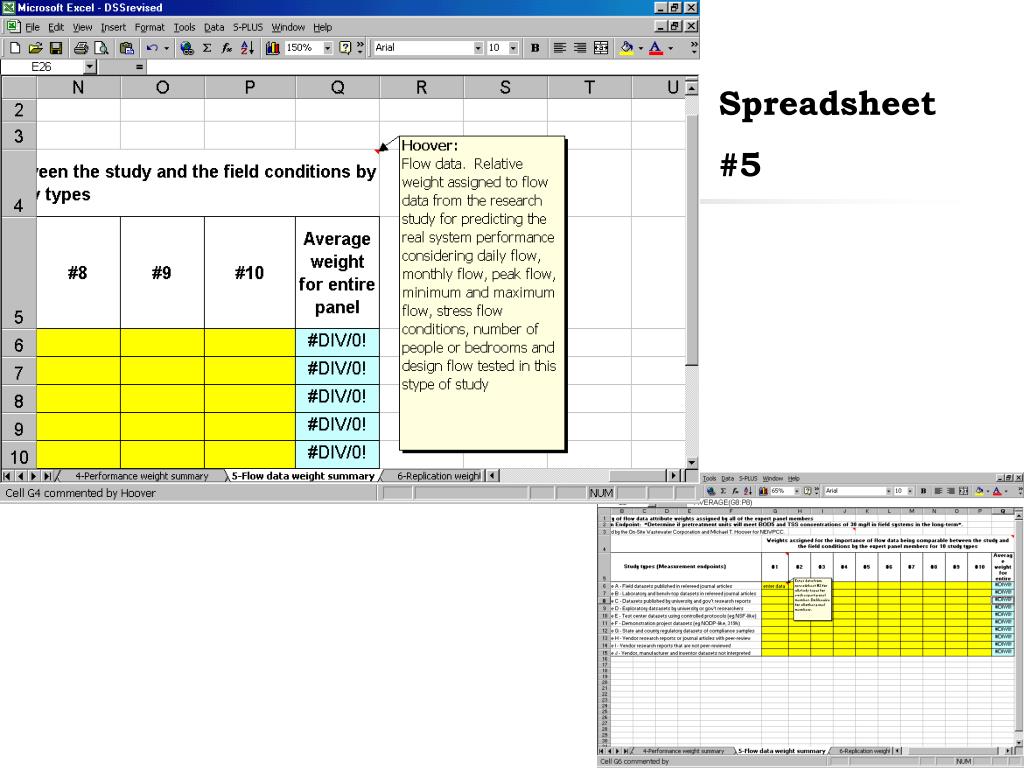
Task: Go to last sheet tab scroll button
Action: tap(47, 476)
